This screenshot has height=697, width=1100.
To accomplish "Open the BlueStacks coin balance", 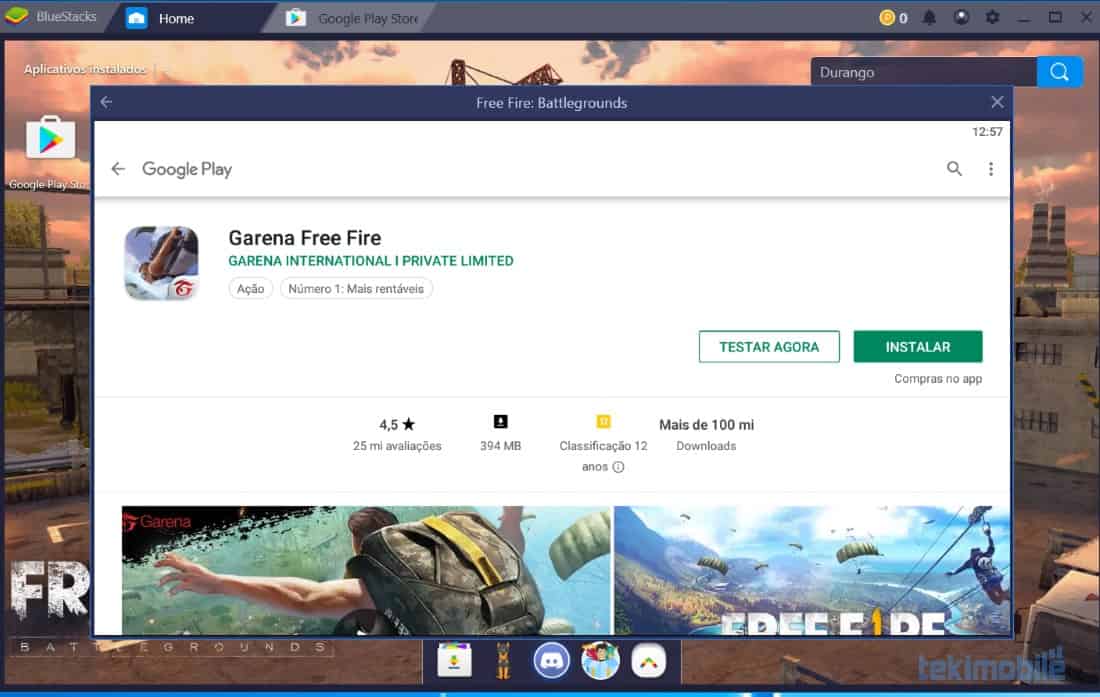I will pyautogui.click(x=893, y=18).
